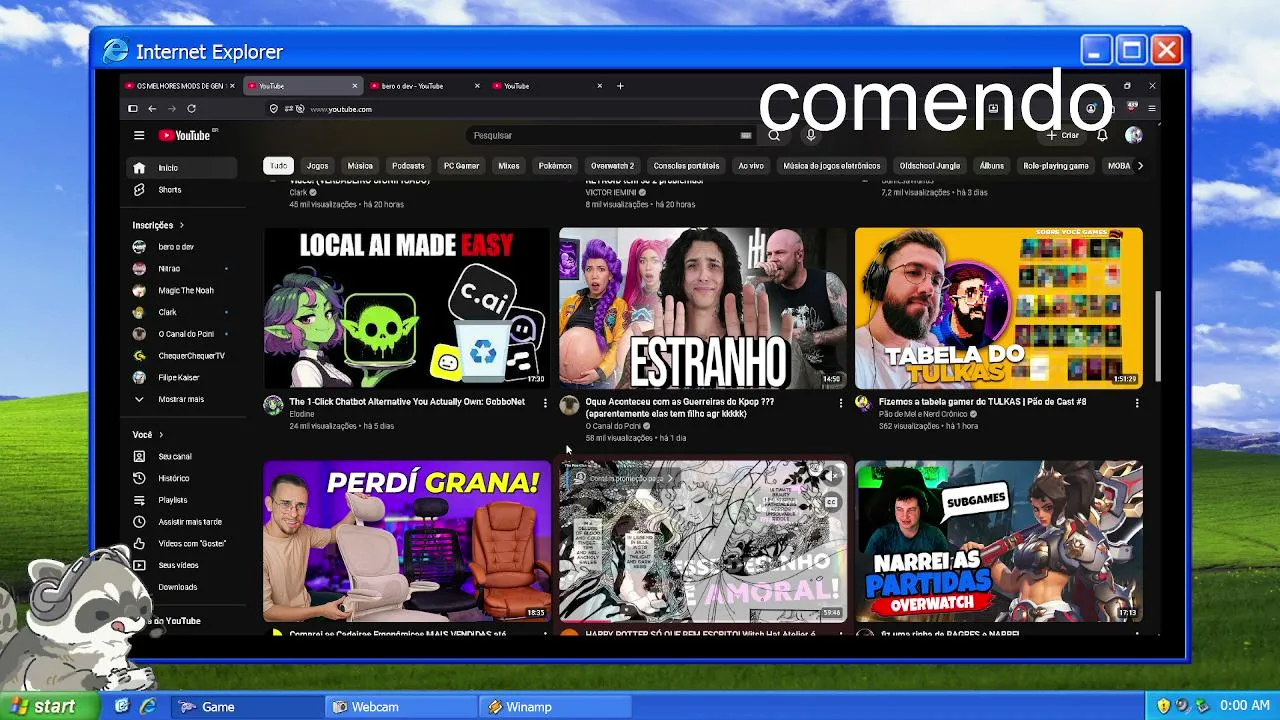Image resolution: width=1280 pixels, height=720 pixels.
Task: Open the browser sidebar panel icon
Action: coord(132,109)
